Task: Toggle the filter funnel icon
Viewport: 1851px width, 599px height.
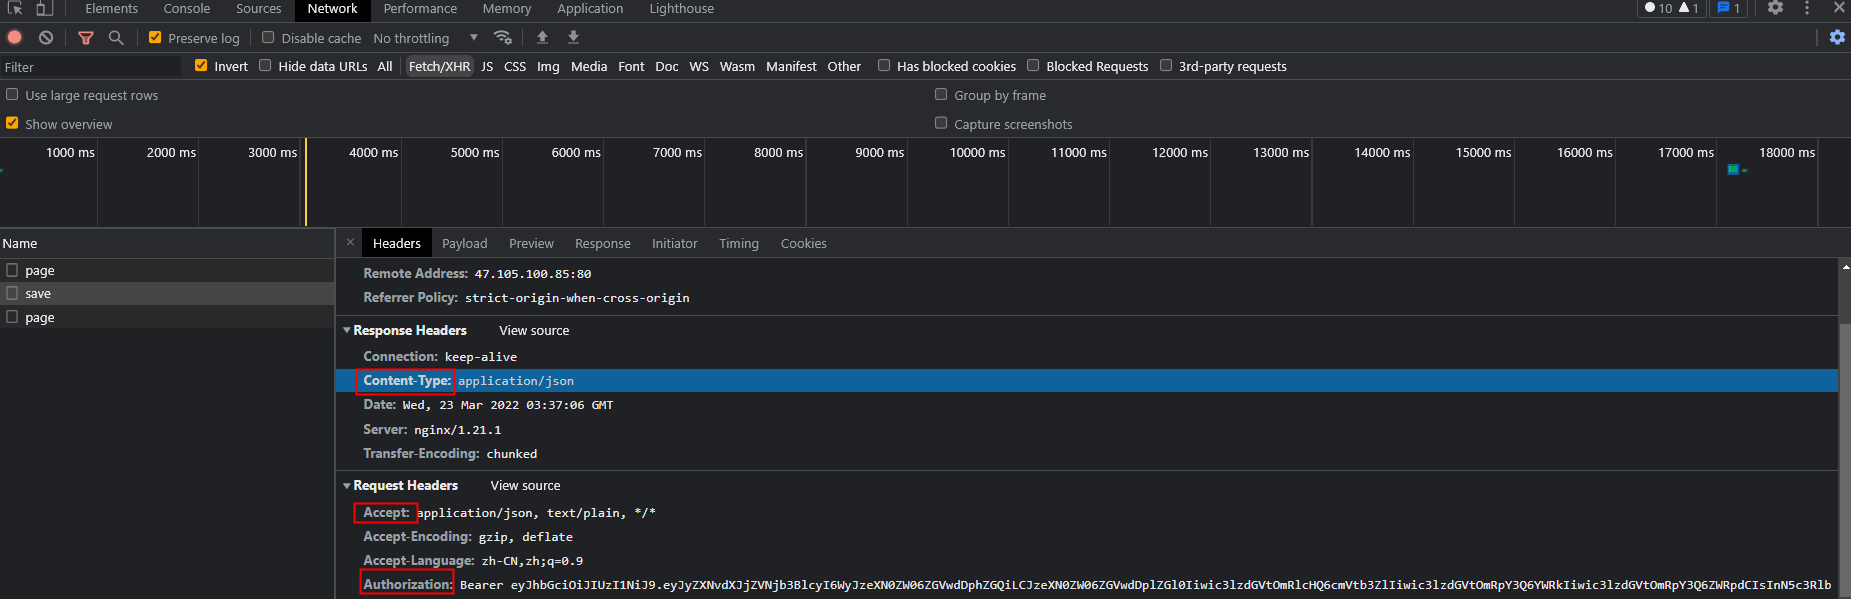Action: click(86, 37)
